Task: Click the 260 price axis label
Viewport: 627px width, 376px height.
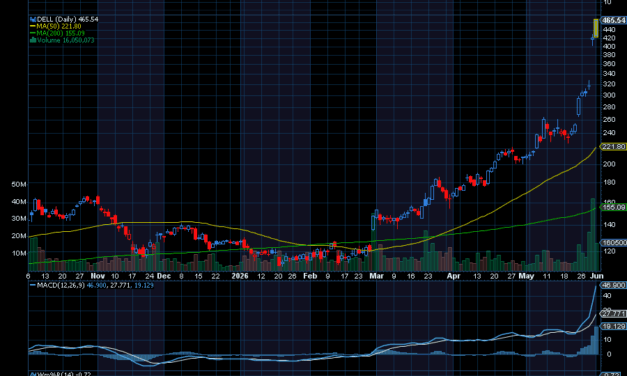Action: [609, 120]
